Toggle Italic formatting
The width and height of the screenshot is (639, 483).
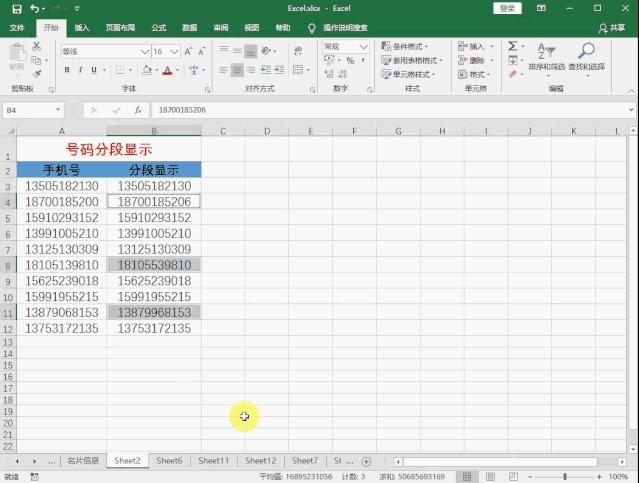[80, 70]
